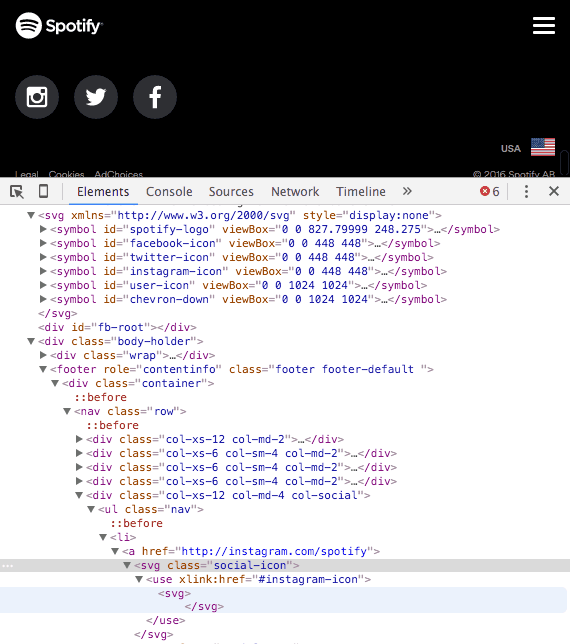Open DevTools three-dot customize menu
Viewport: 570px width, 644px height.
coord(526,191)
